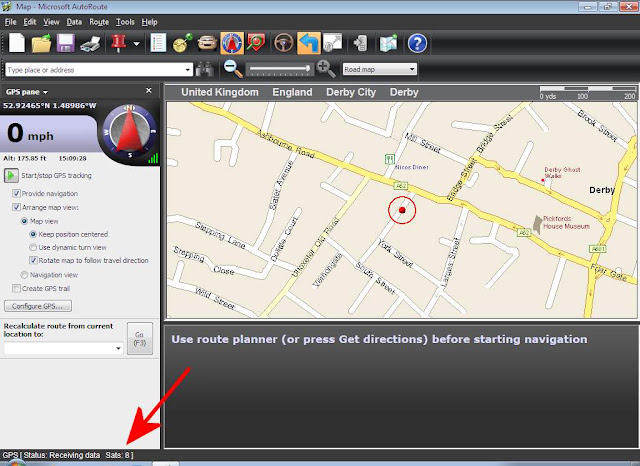Image resolution: width=640 pixels, height=466 pixels.
Task: Click Derby in the location bar
Action: 404,92
